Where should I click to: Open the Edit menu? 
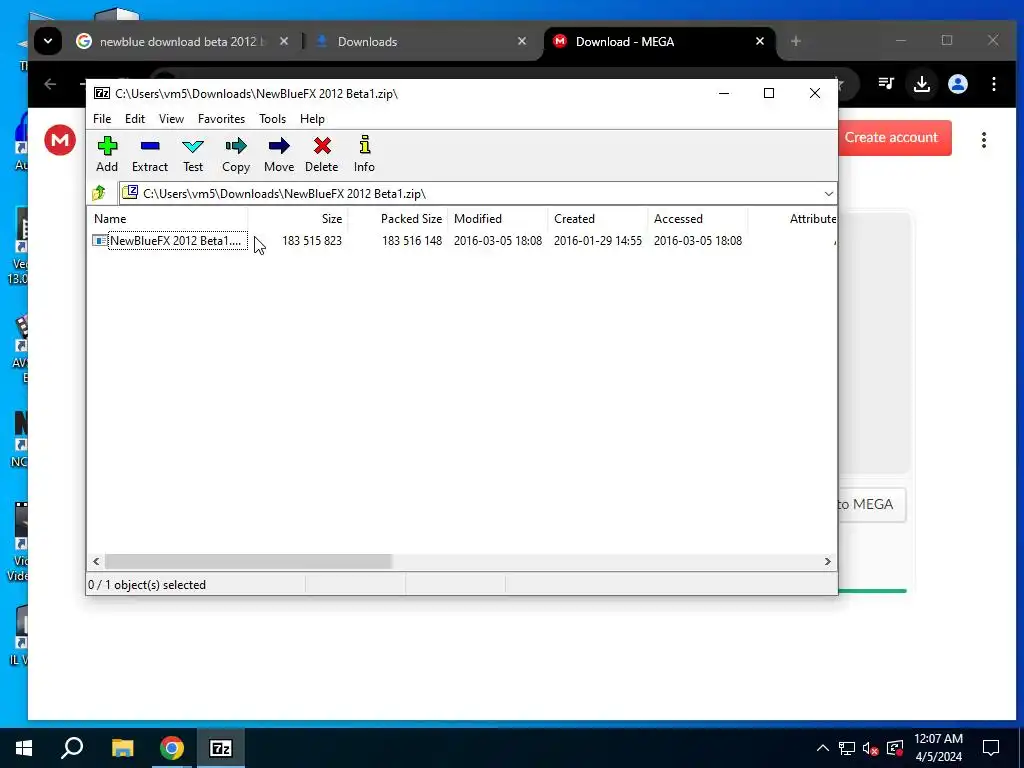click(135, 119)
